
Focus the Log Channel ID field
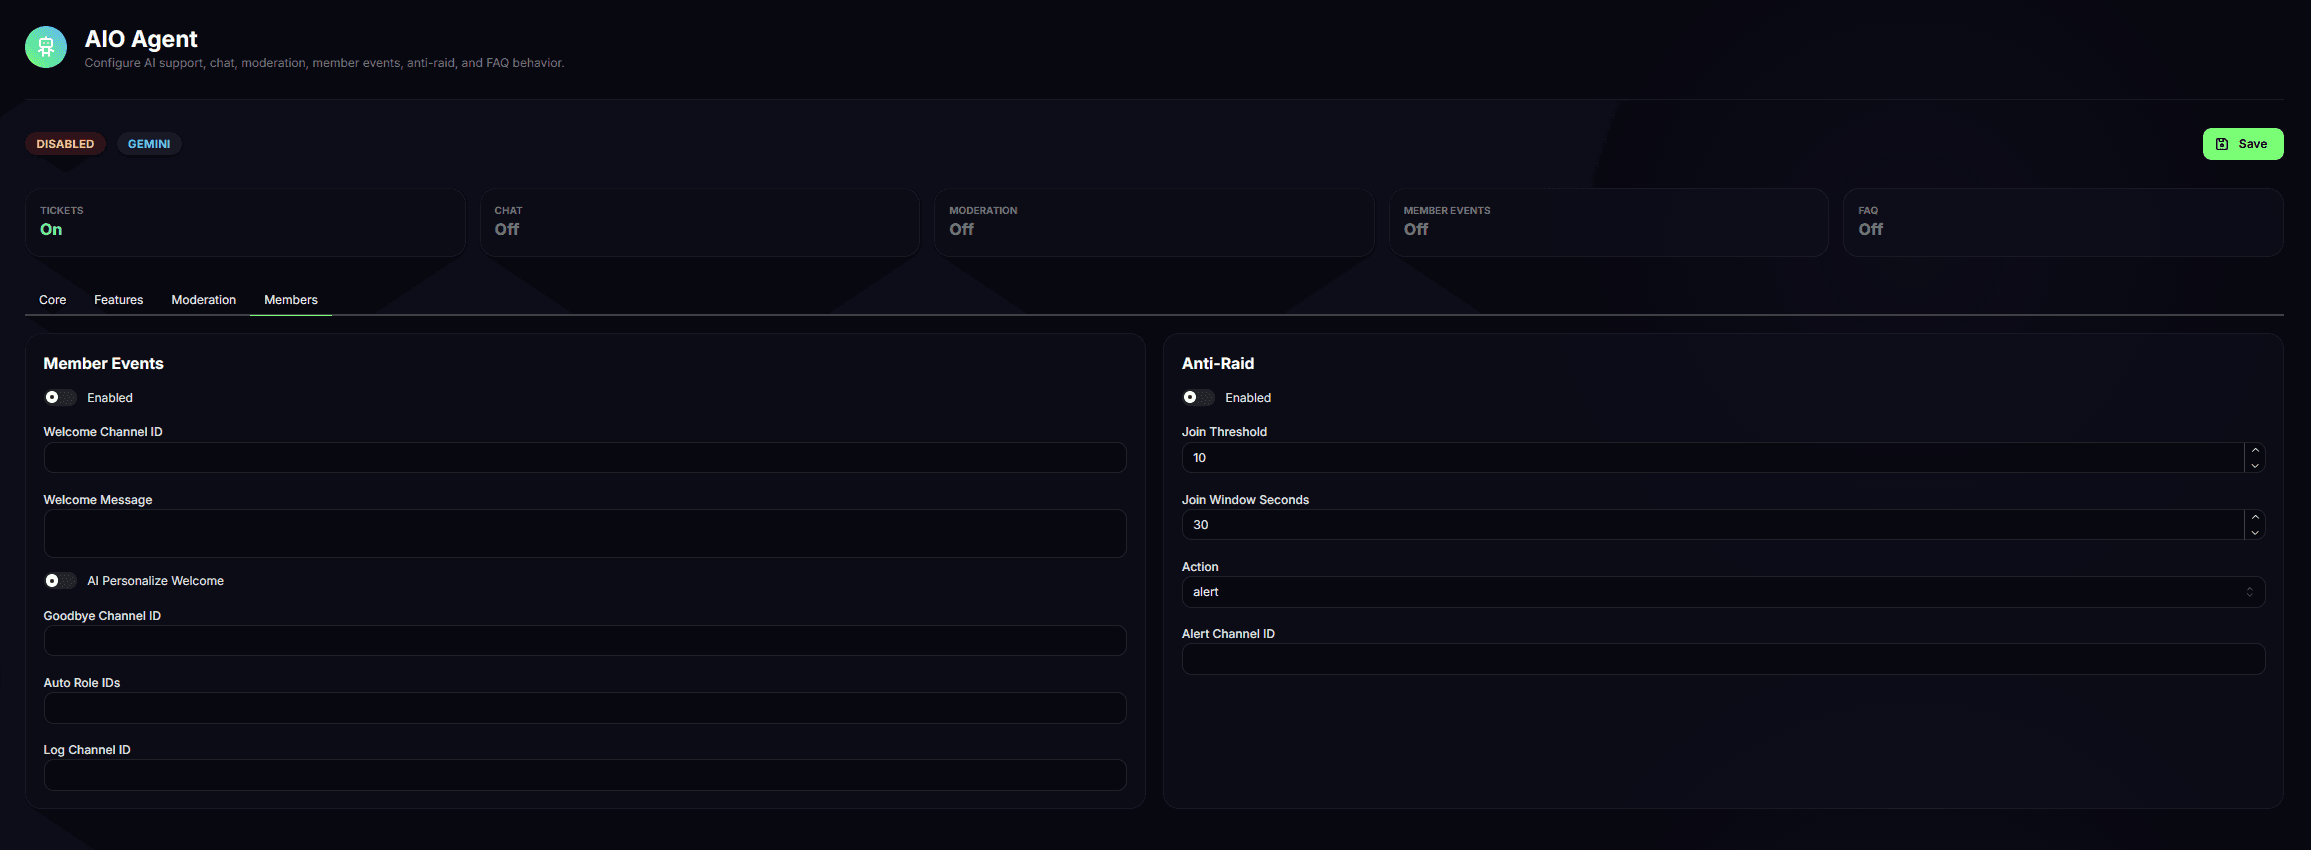pos(585,775)
